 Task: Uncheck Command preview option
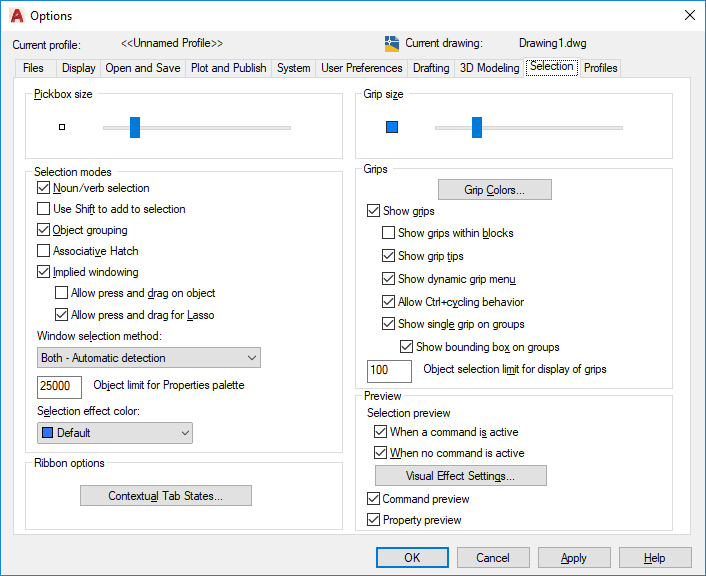(x=374, y=499)
